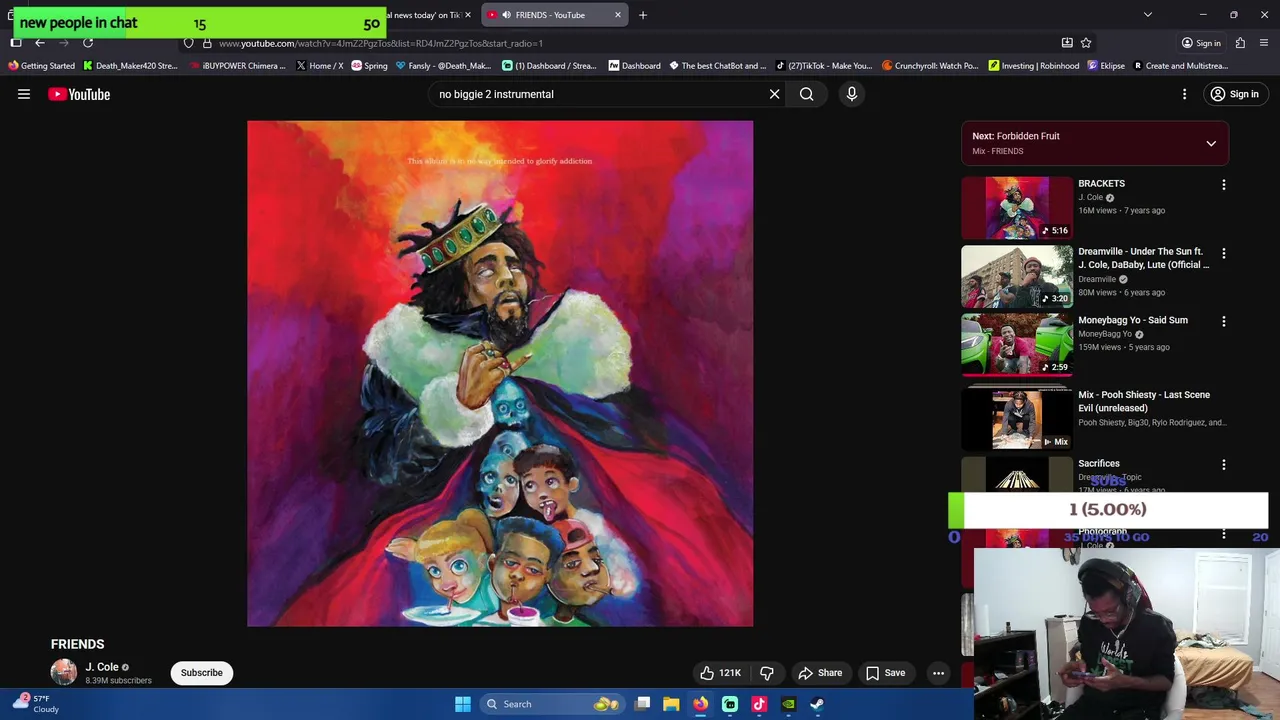Image resolution: width=1280 pixels, height=720 pixels.
Task: Click the YouTube URL address bar
Action: coord(620,43)
